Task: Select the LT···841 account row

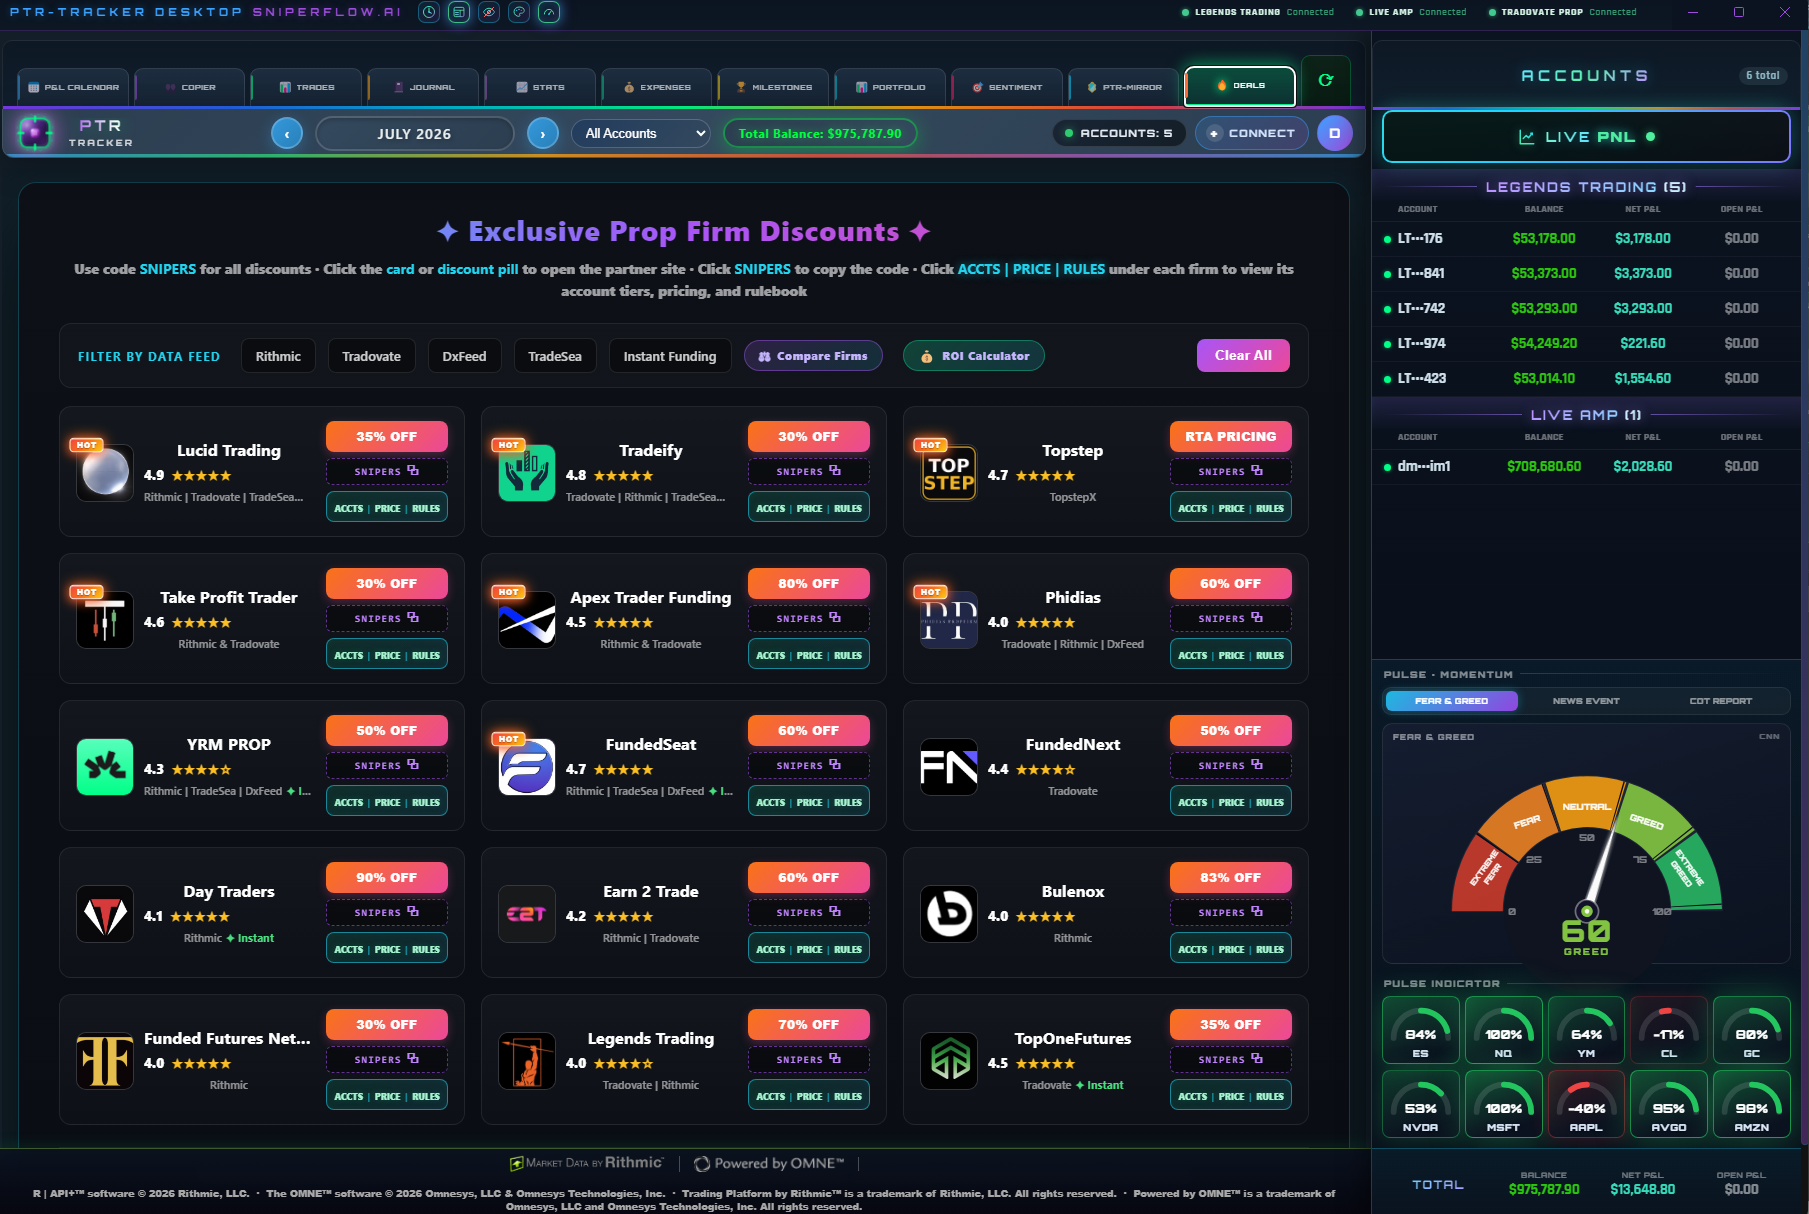Action: coord(1586,273)
